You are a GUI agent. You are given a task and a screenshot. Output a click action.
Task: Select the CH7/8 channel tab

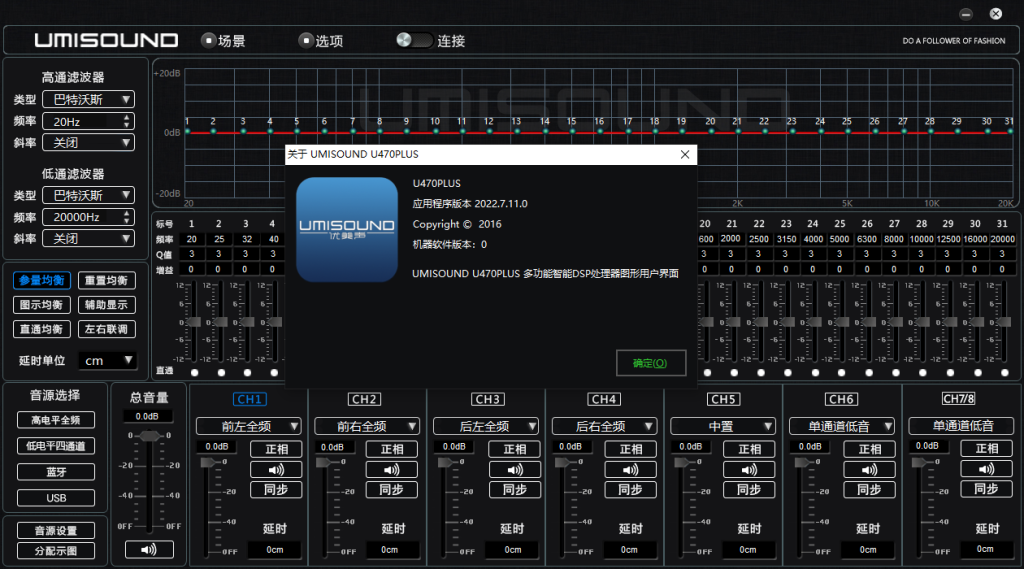(x=958, y=398)
